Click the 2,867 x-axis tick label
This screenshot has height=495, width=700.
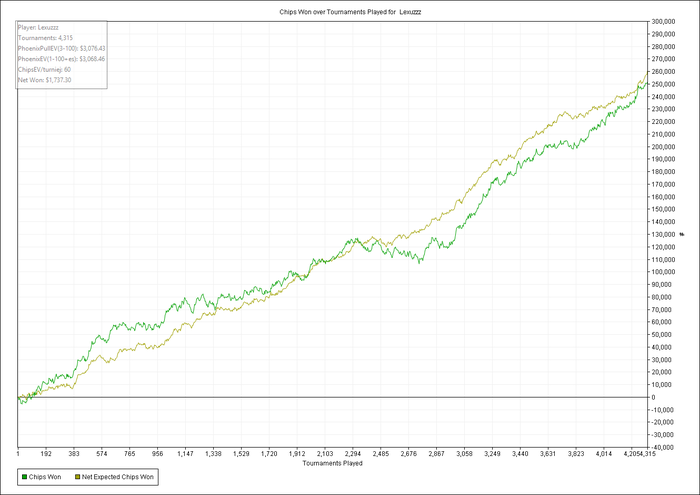tap(437, 454)
